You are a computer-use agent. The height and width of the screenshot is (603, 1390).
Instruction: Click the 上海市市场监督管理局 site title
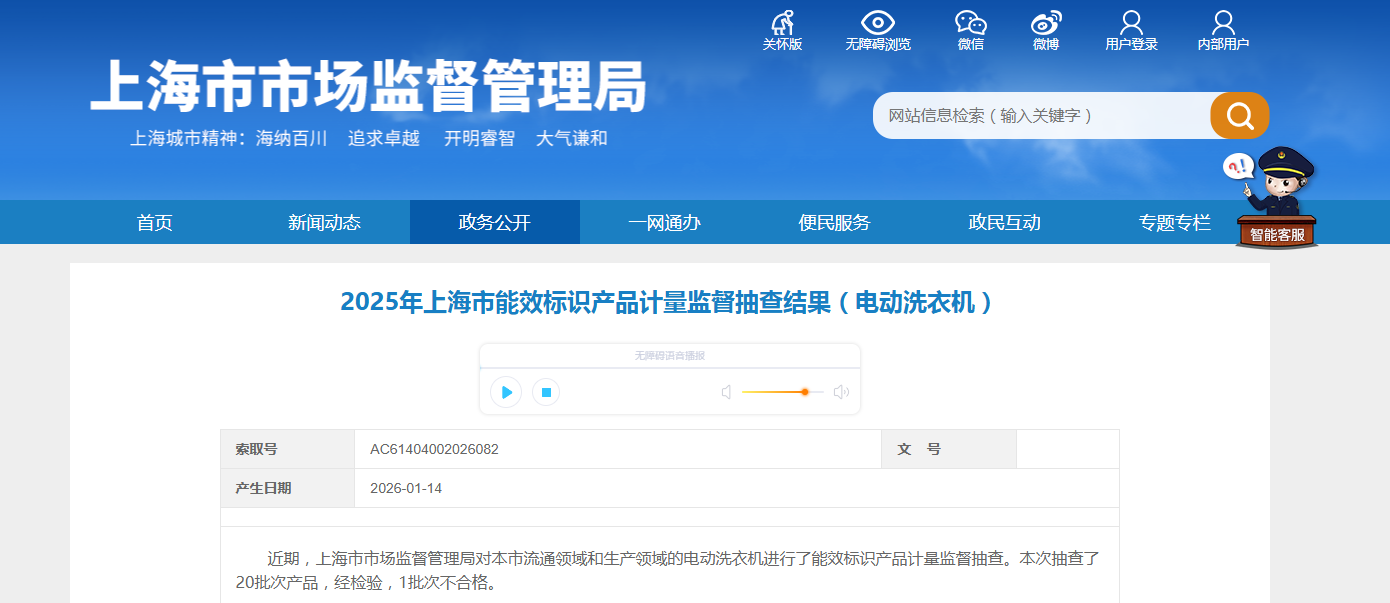[x=368, y=87]
